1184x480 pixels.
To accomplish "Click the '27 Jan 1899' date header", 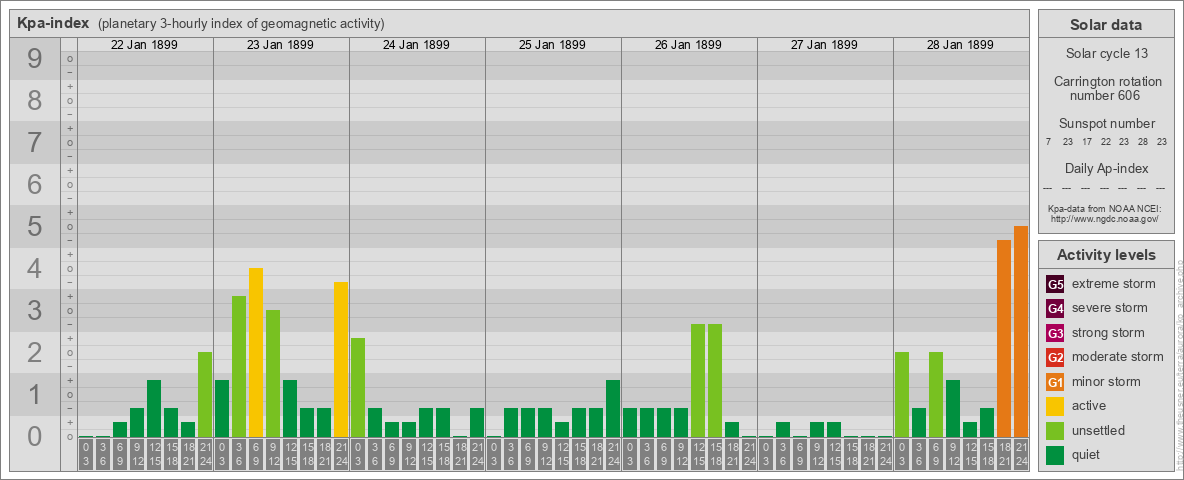I will point(824,45).
